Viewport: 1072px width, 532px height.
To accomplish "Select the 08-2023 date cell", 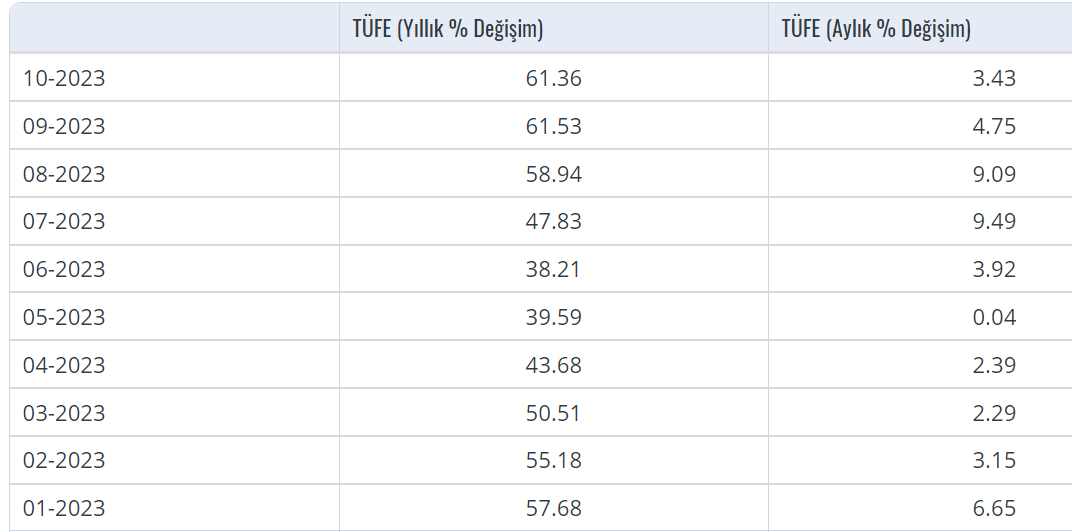I will tap(64, 175).
